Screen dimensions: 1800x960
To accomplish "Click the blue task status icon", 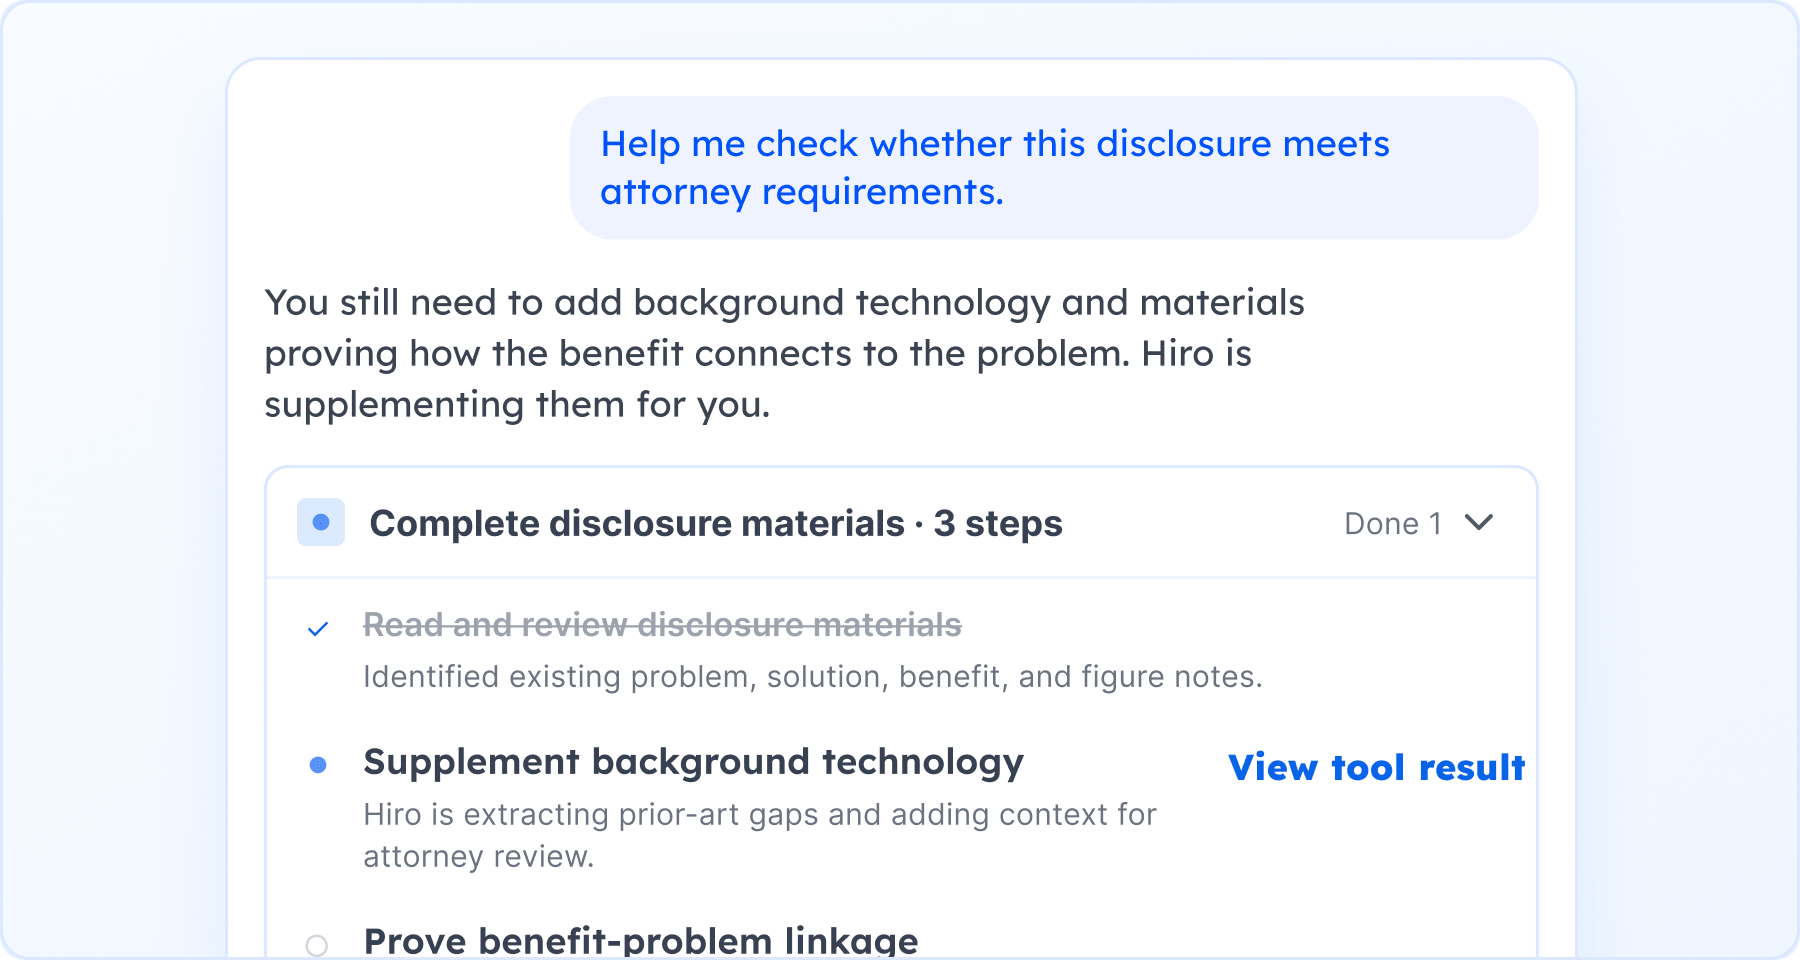I will click(x=321, y=522).
